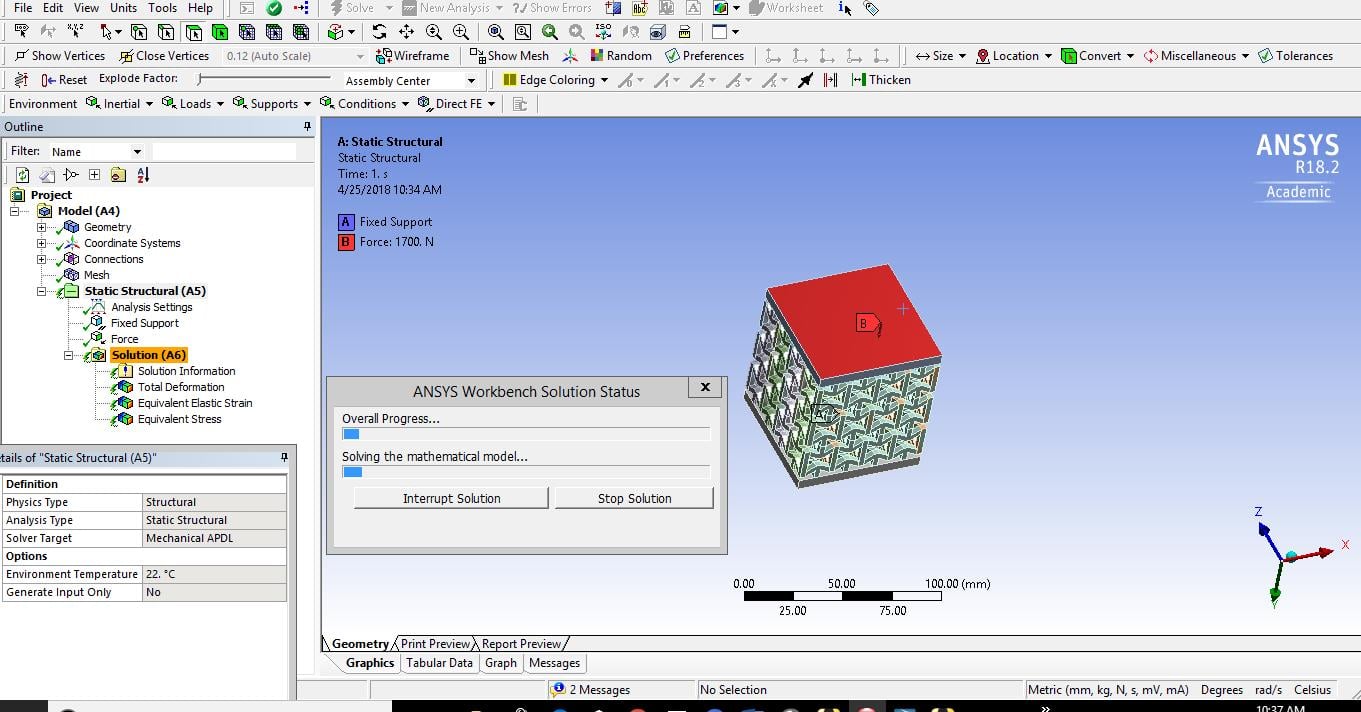Click the Preferences button
Image resolution: width=1361 pixels, height=712 pixels.
pos(705,56)
